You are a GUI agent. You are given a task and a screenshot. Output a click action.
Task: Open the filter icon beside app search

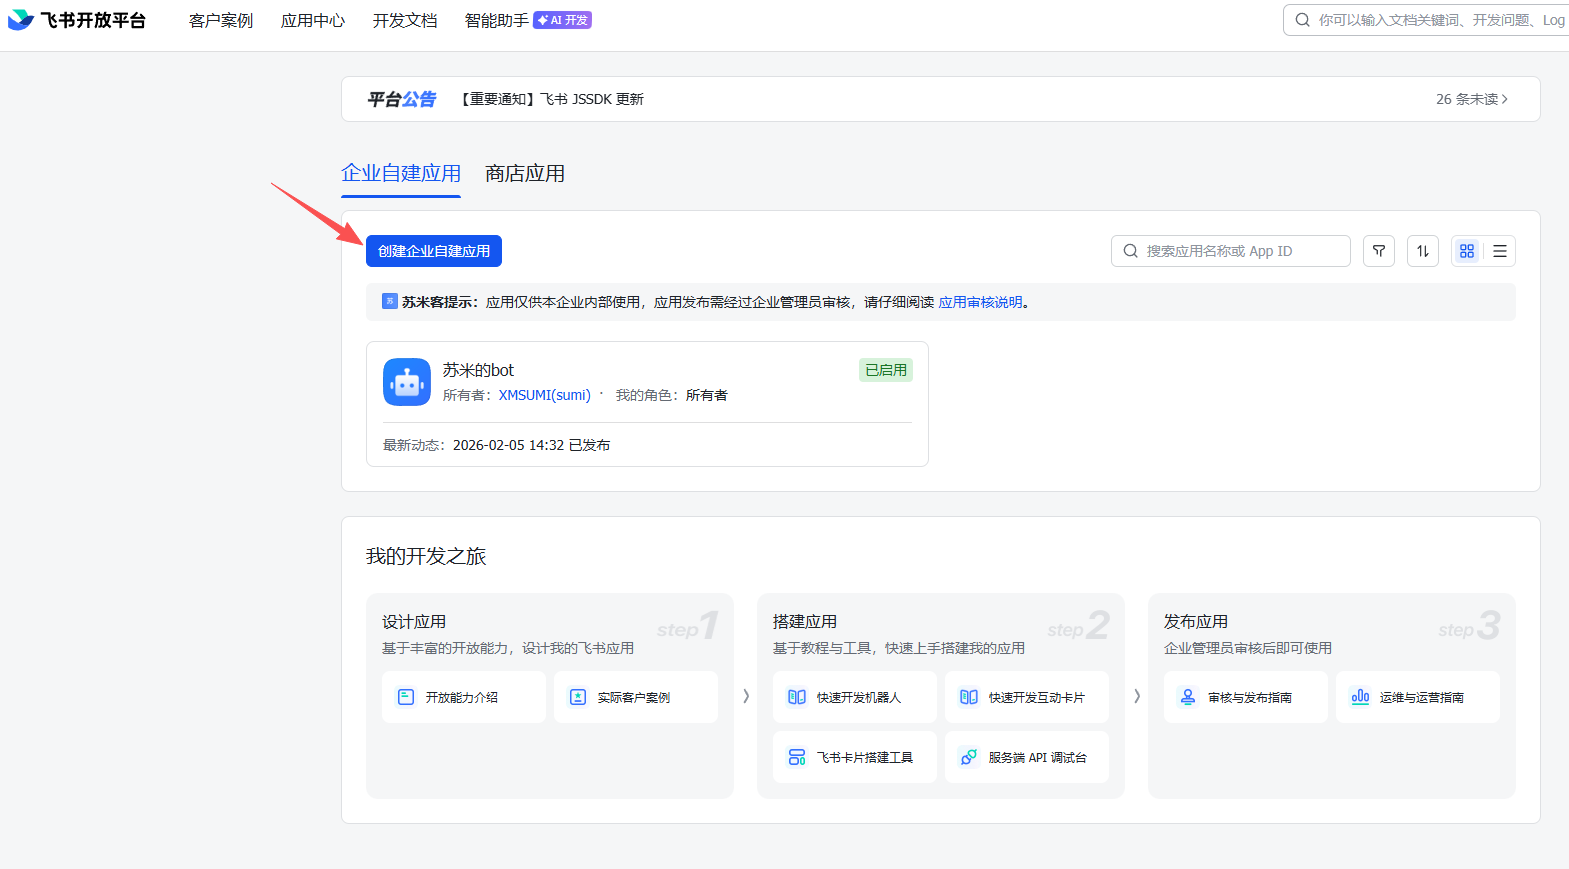[x=1378, y=251]
